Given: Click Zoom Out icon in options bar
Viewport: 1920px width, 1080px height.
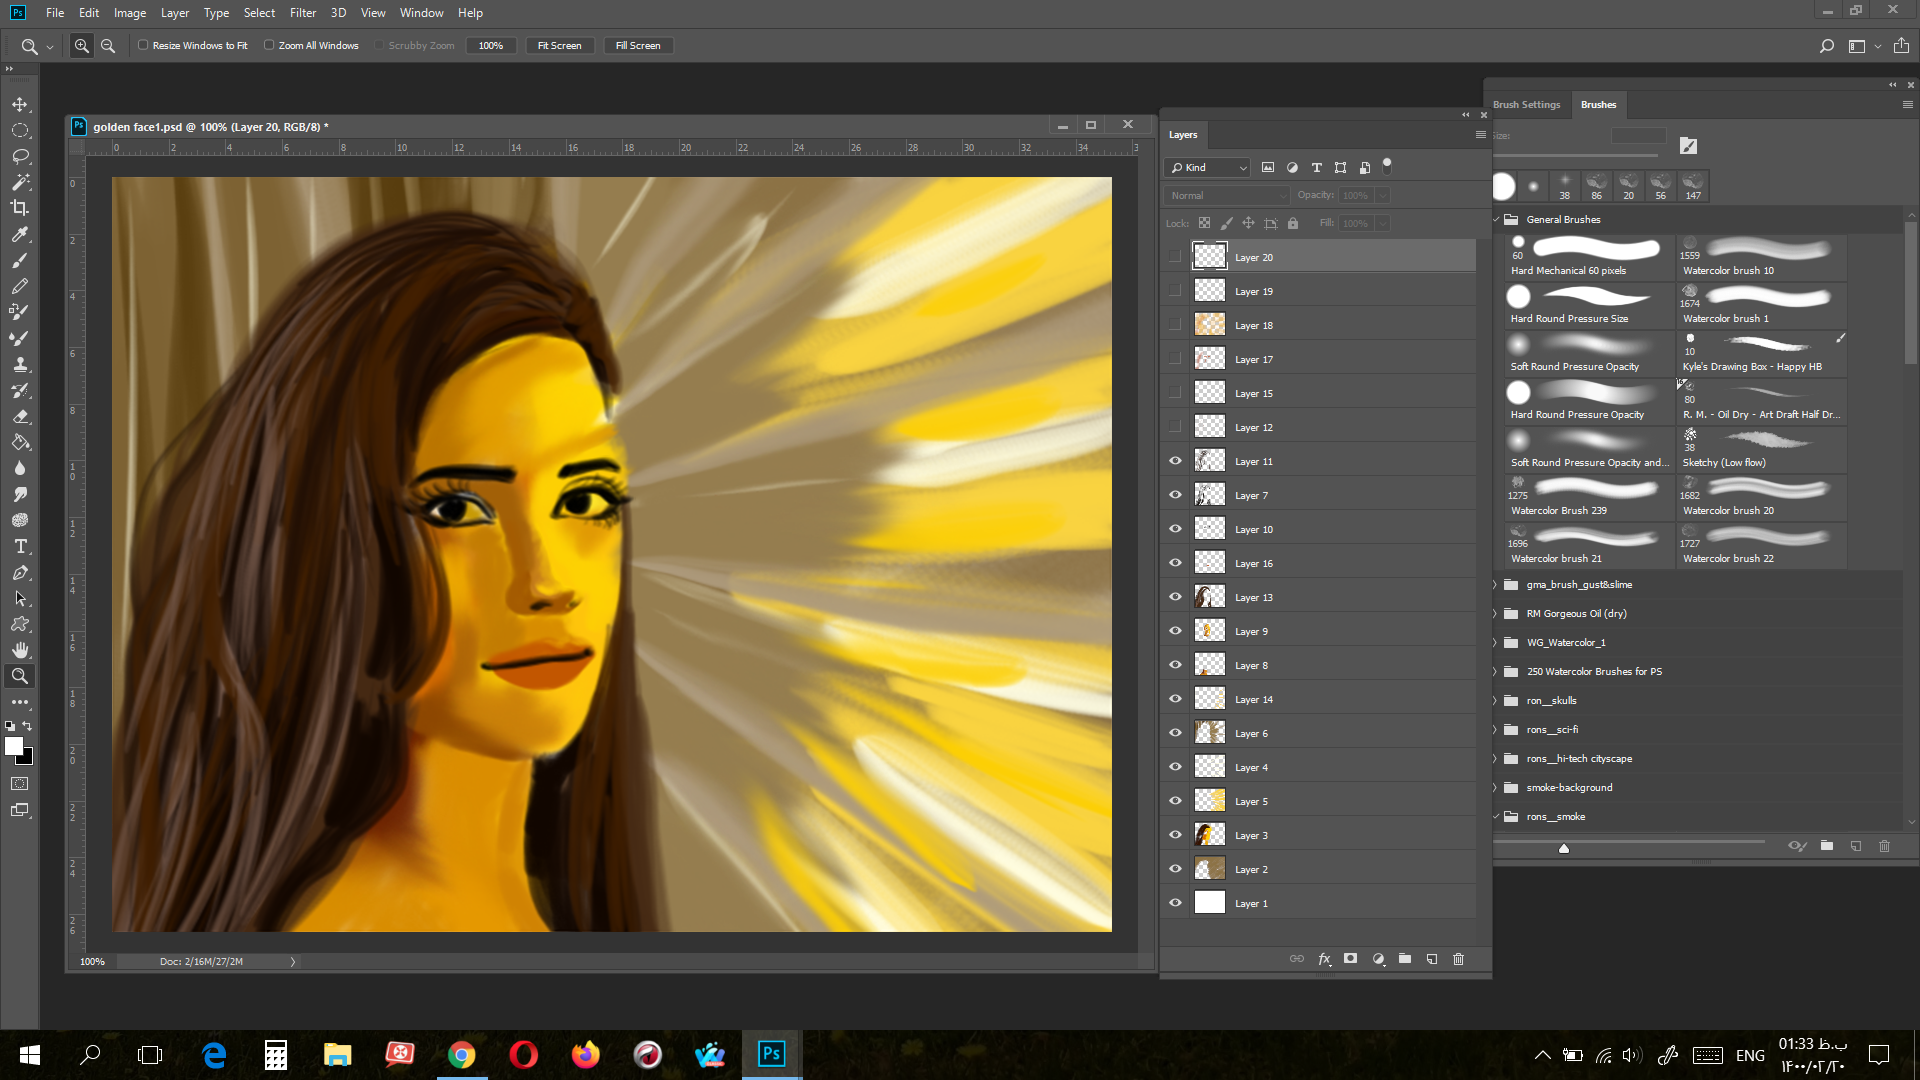Looking at the screenshot, I should pyautogui.click(x=108, y=46).
